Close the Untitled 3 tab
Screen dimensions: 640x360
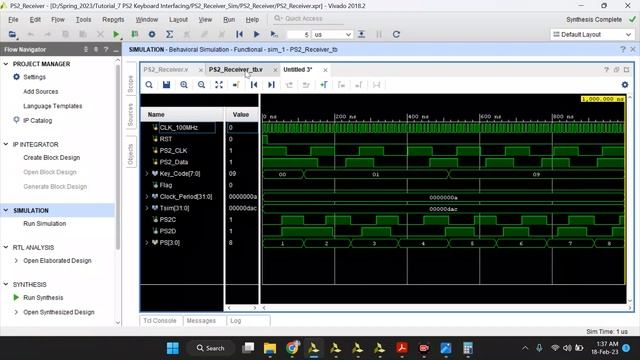[325, 70]
